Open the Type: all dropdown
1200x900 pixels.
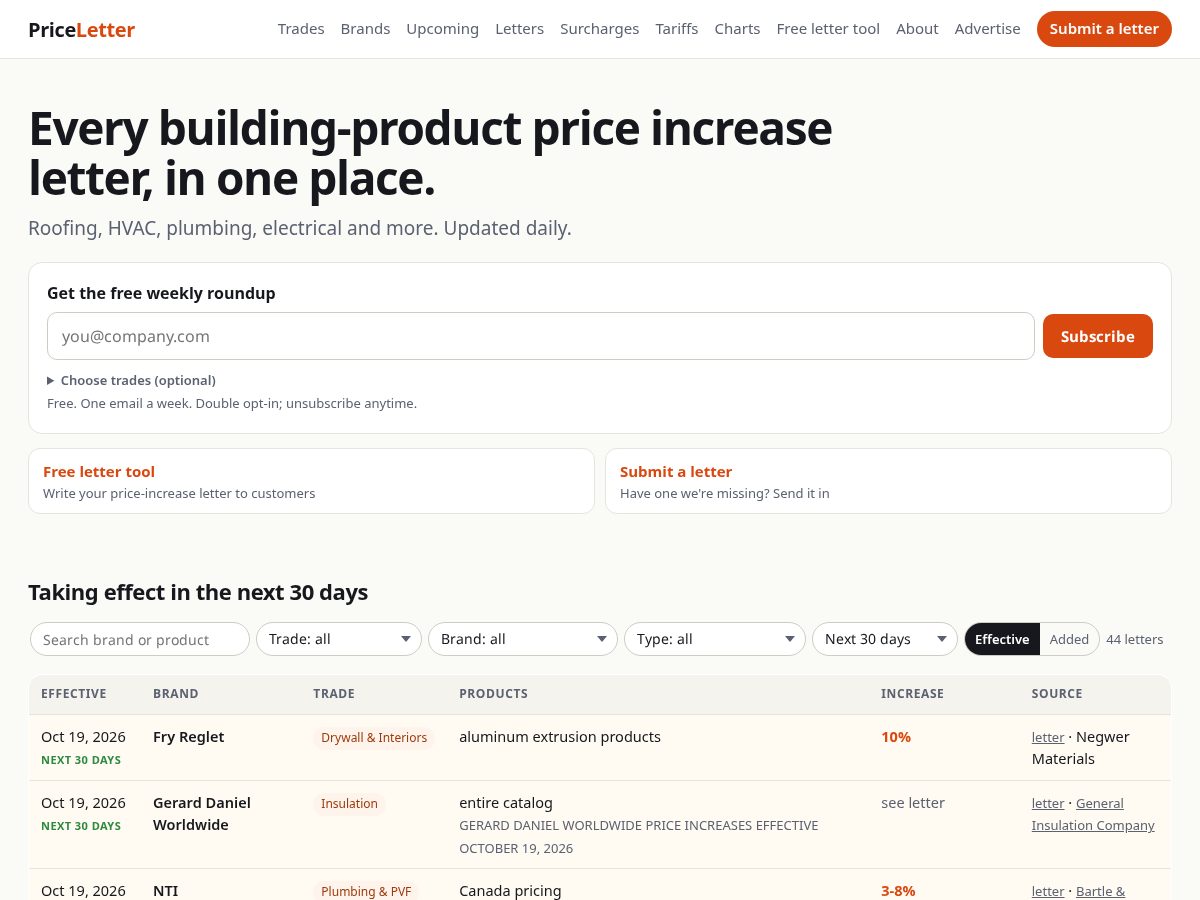pyautogui.click(x=714, y=639)
